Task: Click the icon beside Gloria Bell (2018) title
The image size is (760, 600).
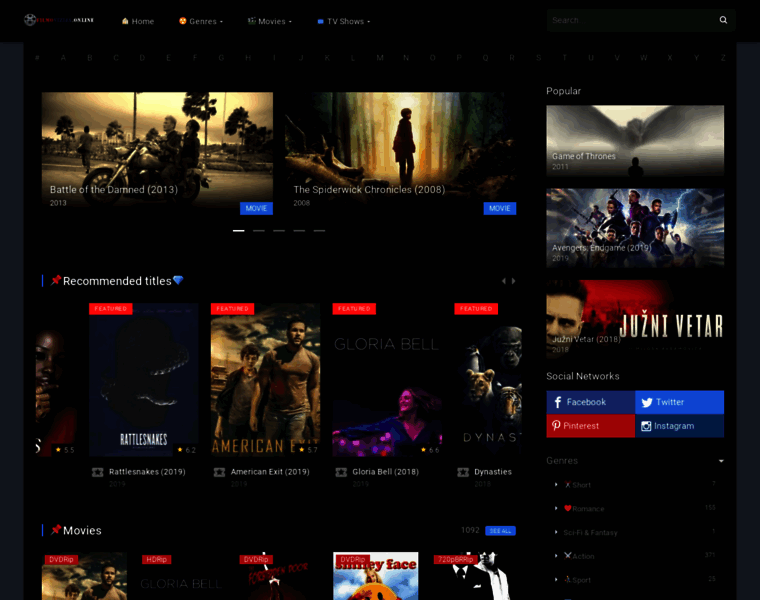Action: coord(341,472)
